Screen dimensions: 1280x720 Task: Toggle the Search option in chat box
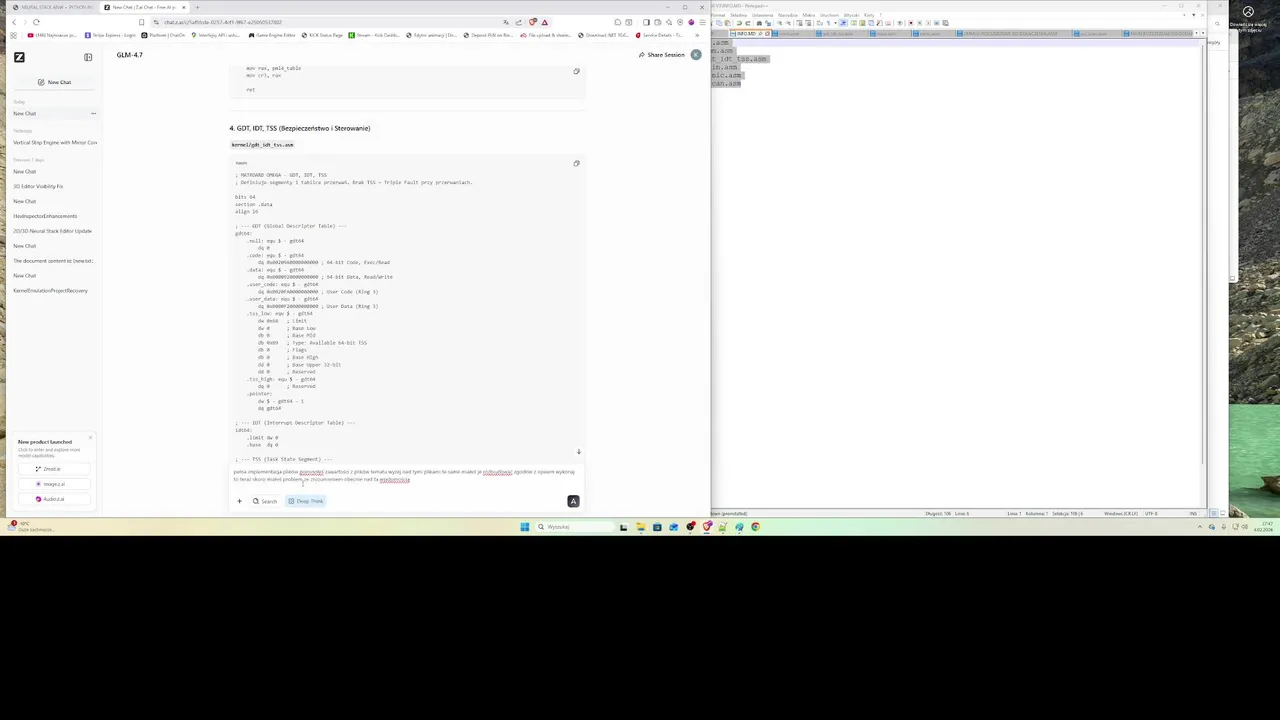tap(265, 501)
